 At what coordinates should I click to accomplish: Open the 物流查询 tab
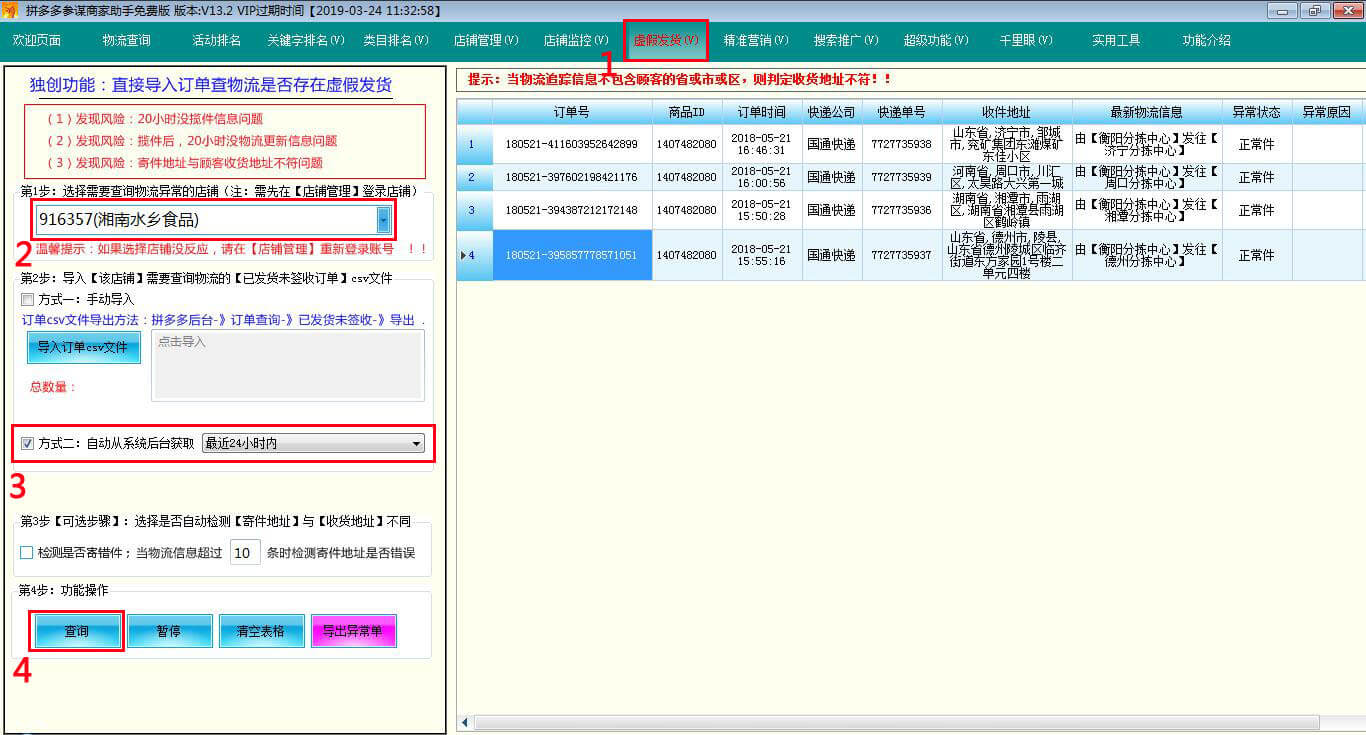click(127, 41)
